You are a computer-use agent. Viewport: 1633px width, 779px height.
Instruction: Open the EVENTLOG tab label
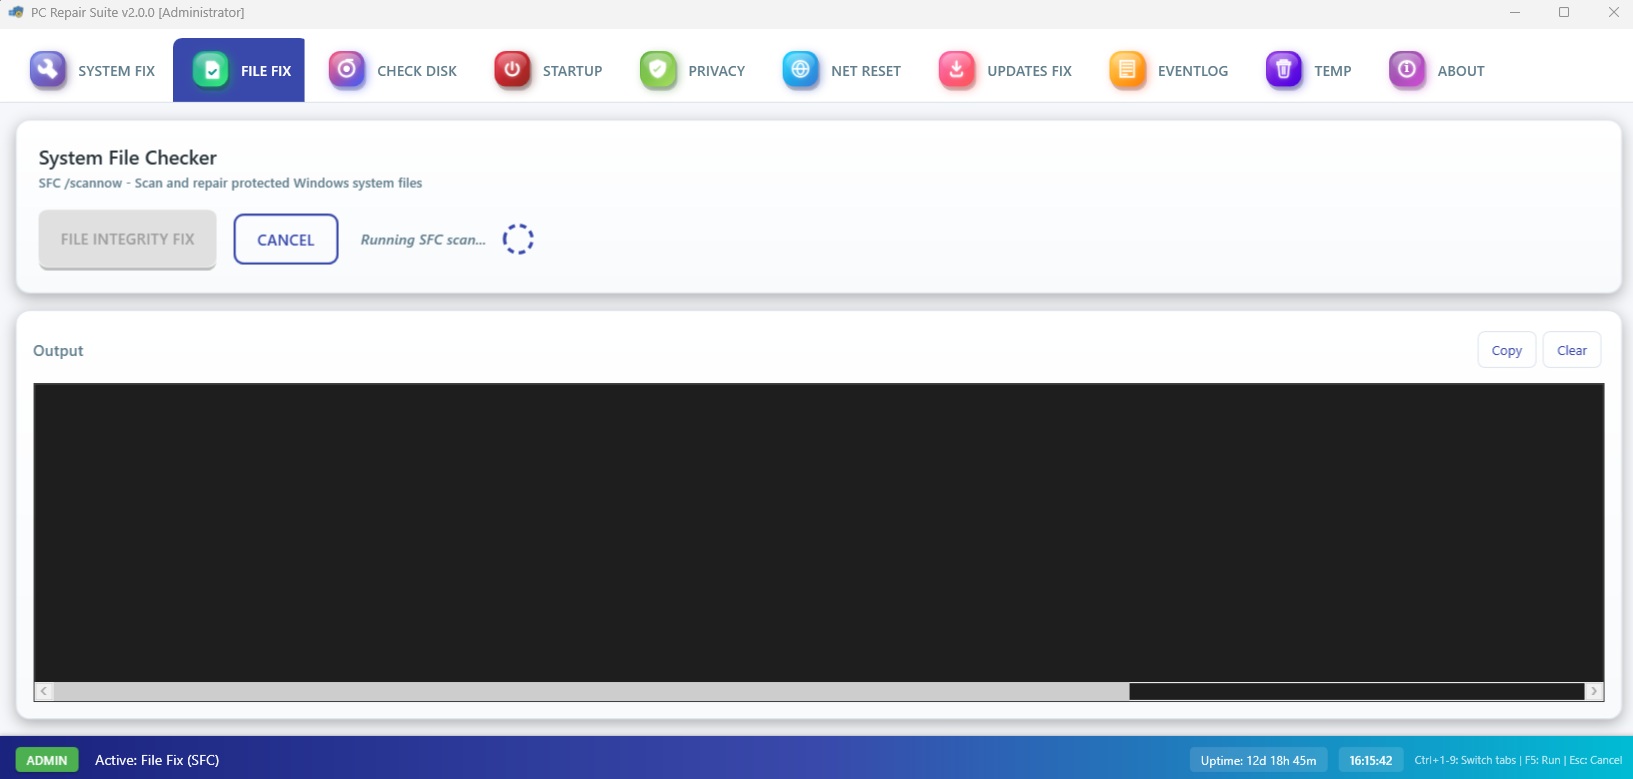1193,71
